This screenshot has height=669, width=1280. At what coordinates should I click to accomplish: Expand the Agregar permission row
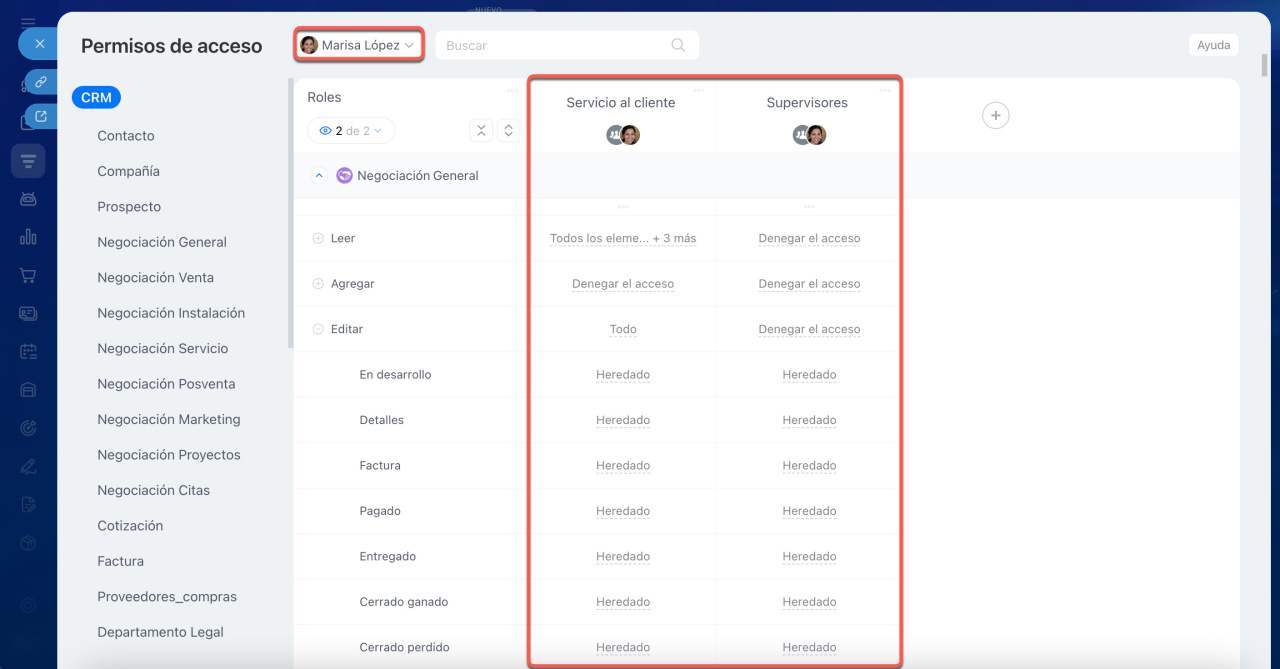click(318, 284)
